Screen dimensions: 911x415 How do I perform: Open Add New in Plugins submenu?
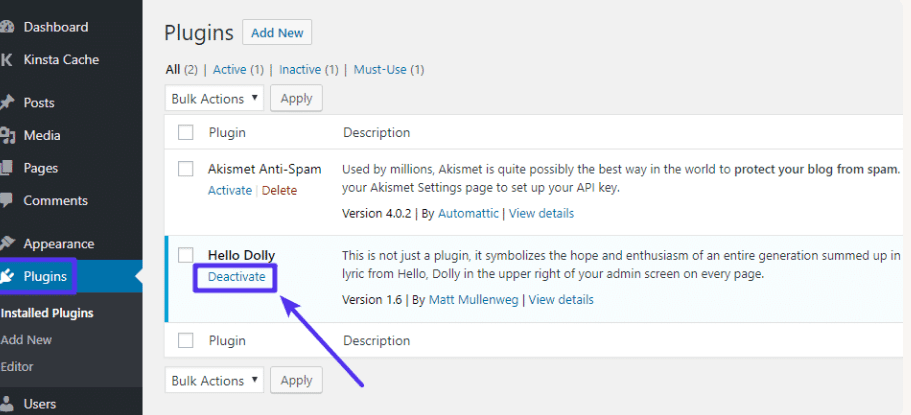(x=27, y=340)
